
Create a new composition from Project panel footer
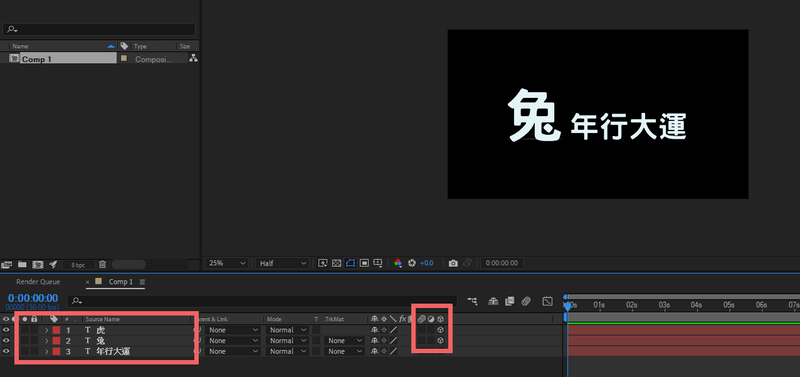38,264
